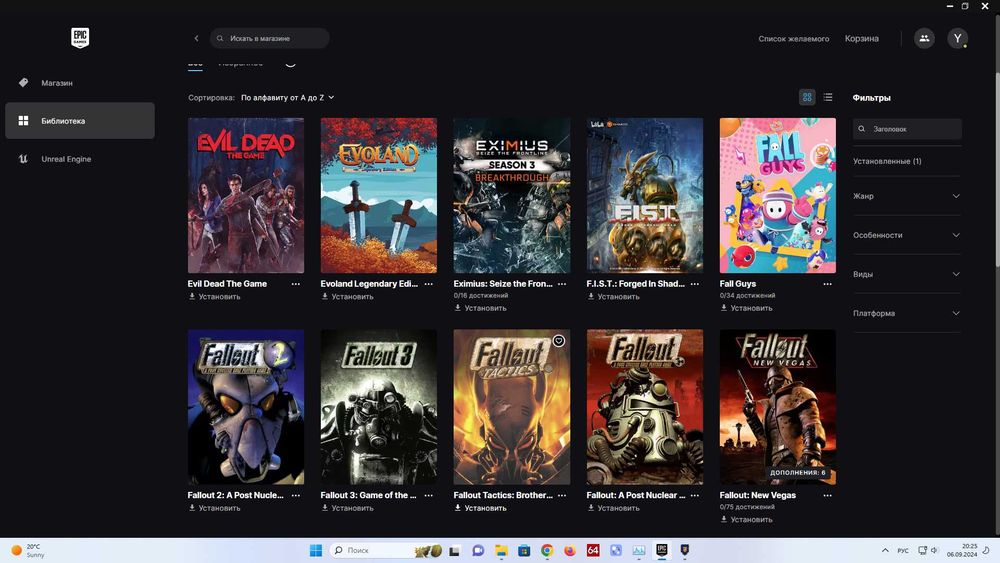
Task: Toggle favorite heart on Fallout Tactics cover
Action: coord(559,341)
